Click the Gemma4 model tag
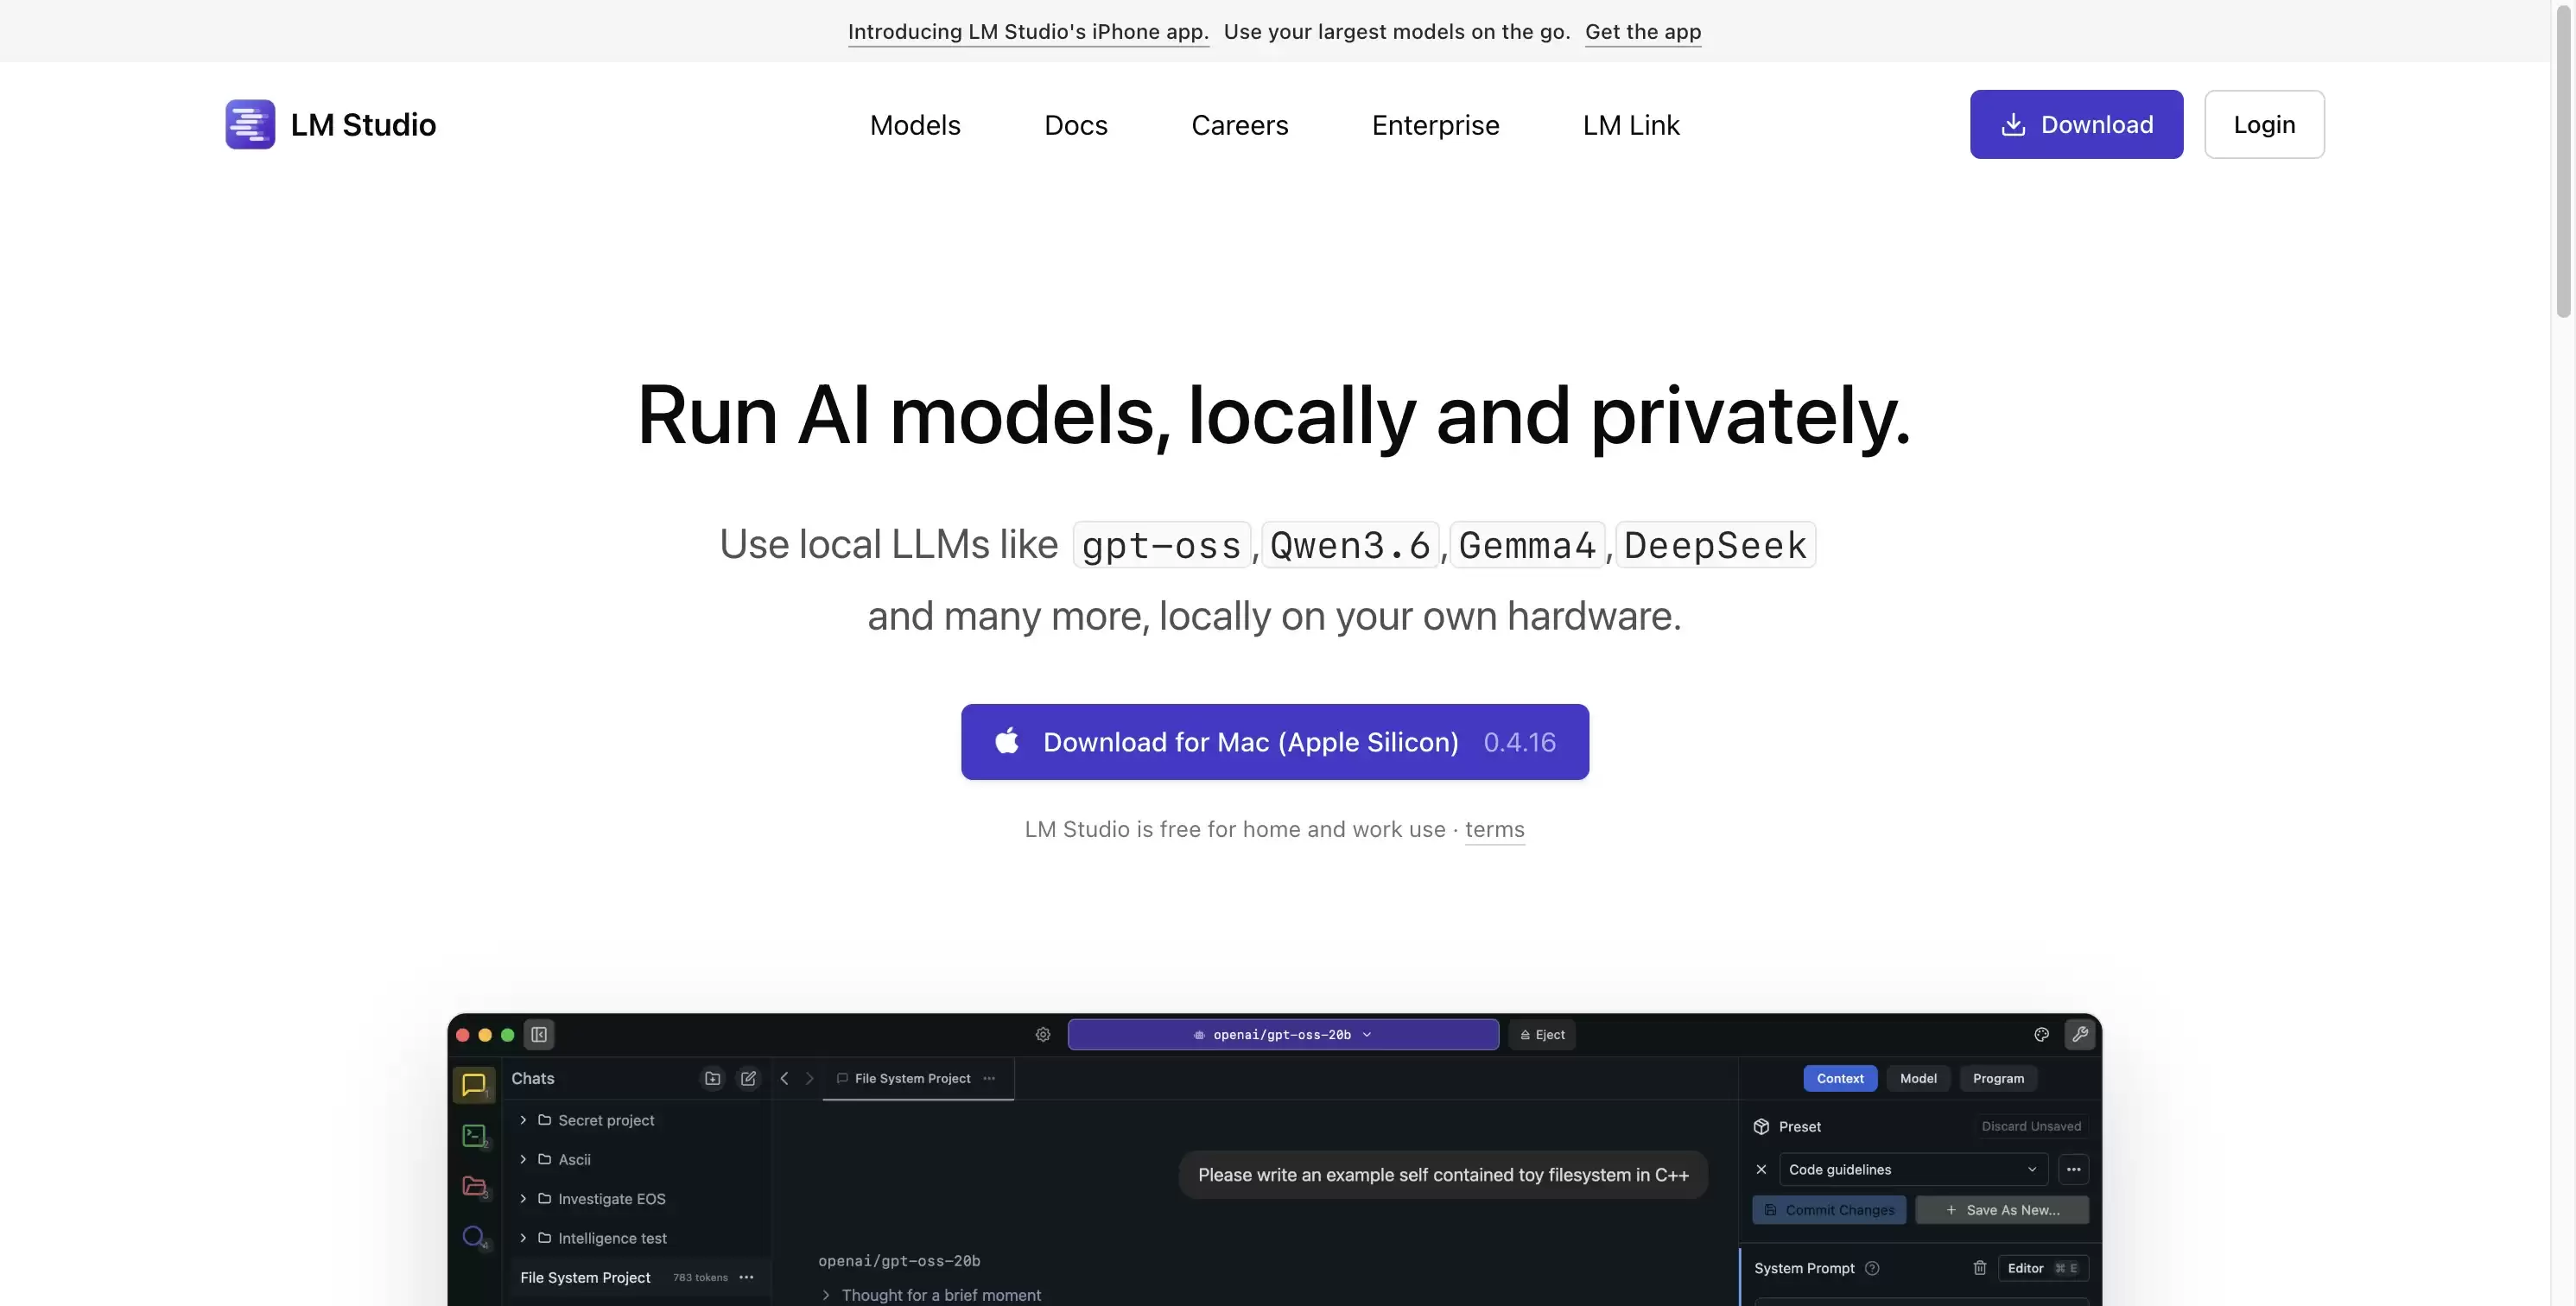The height and width of the screenshot is (1306, 2576). point(1527,545)
